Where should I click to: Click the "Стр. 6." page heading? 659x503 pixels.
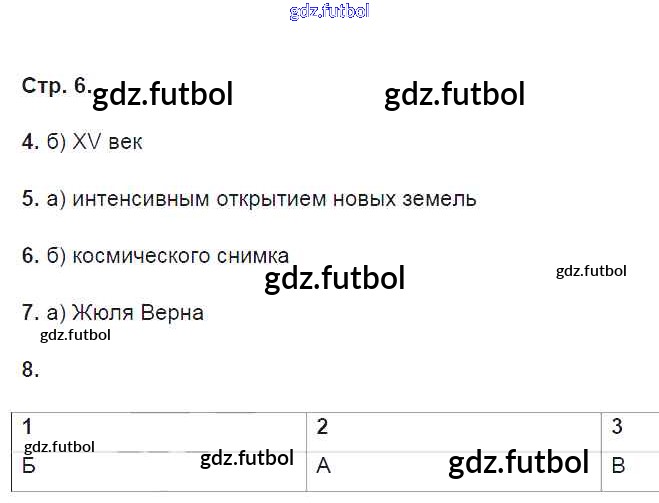pos(56,86)
